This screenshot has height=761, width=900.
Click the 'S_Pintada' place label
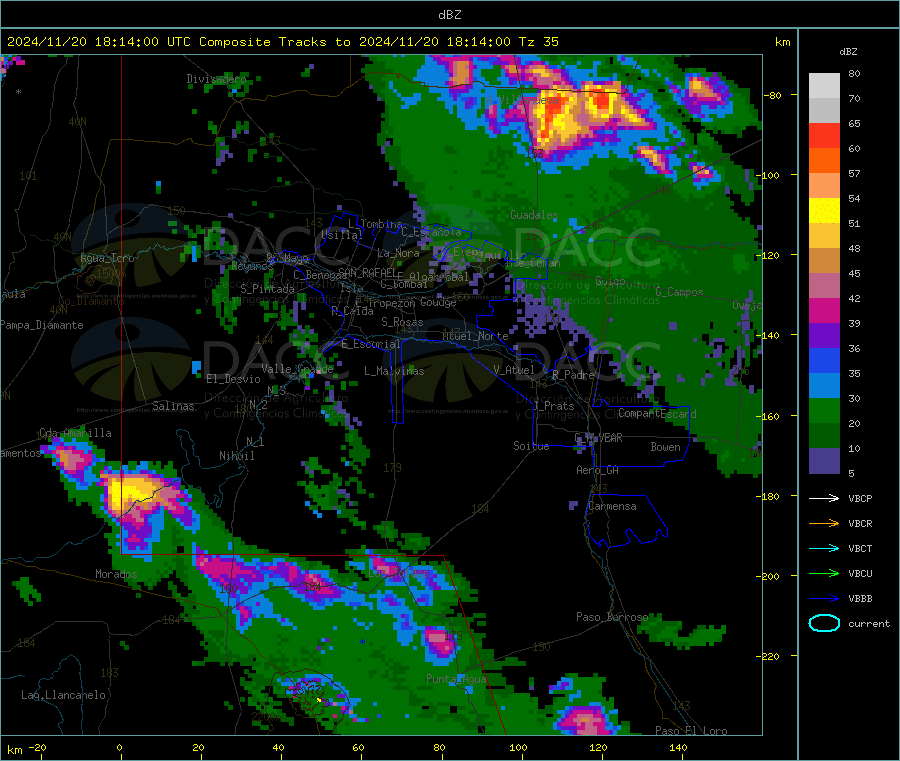point(267,289)
